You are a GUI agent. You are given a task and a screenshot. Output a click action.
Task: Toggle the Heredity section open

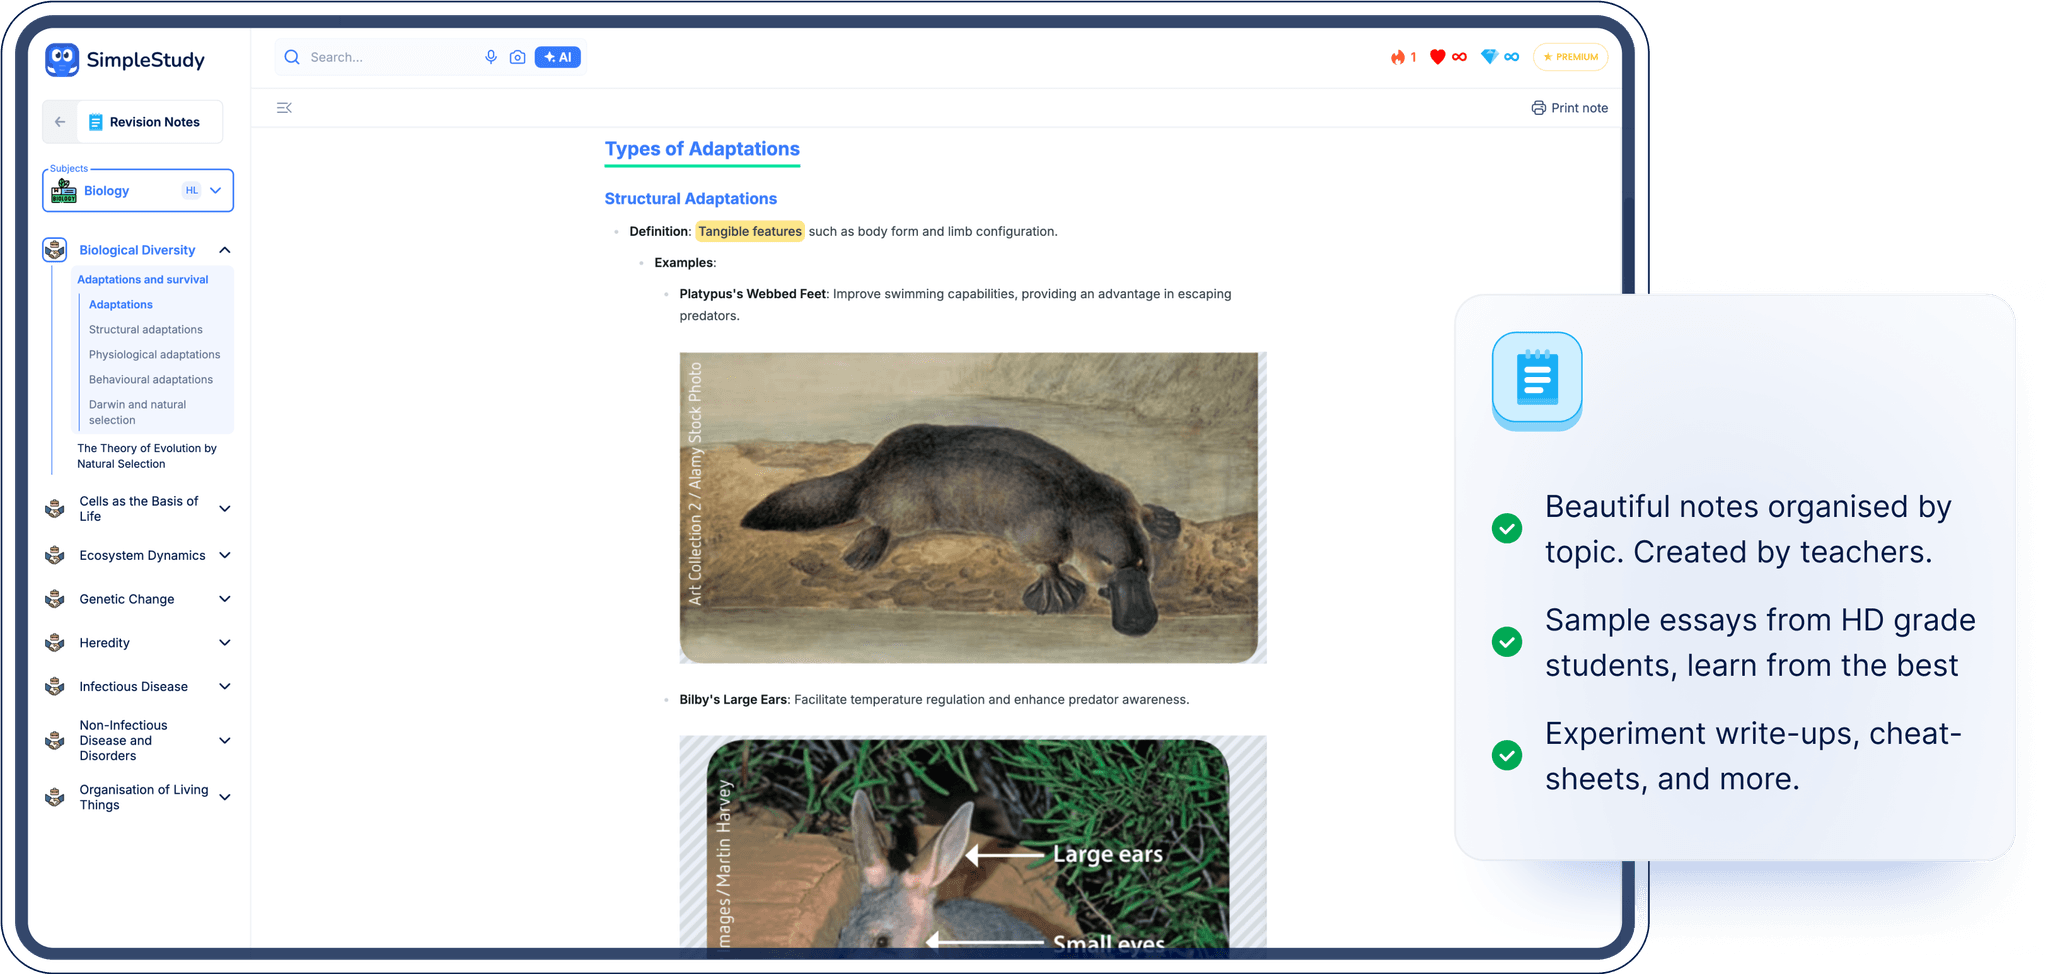(224, 642)
